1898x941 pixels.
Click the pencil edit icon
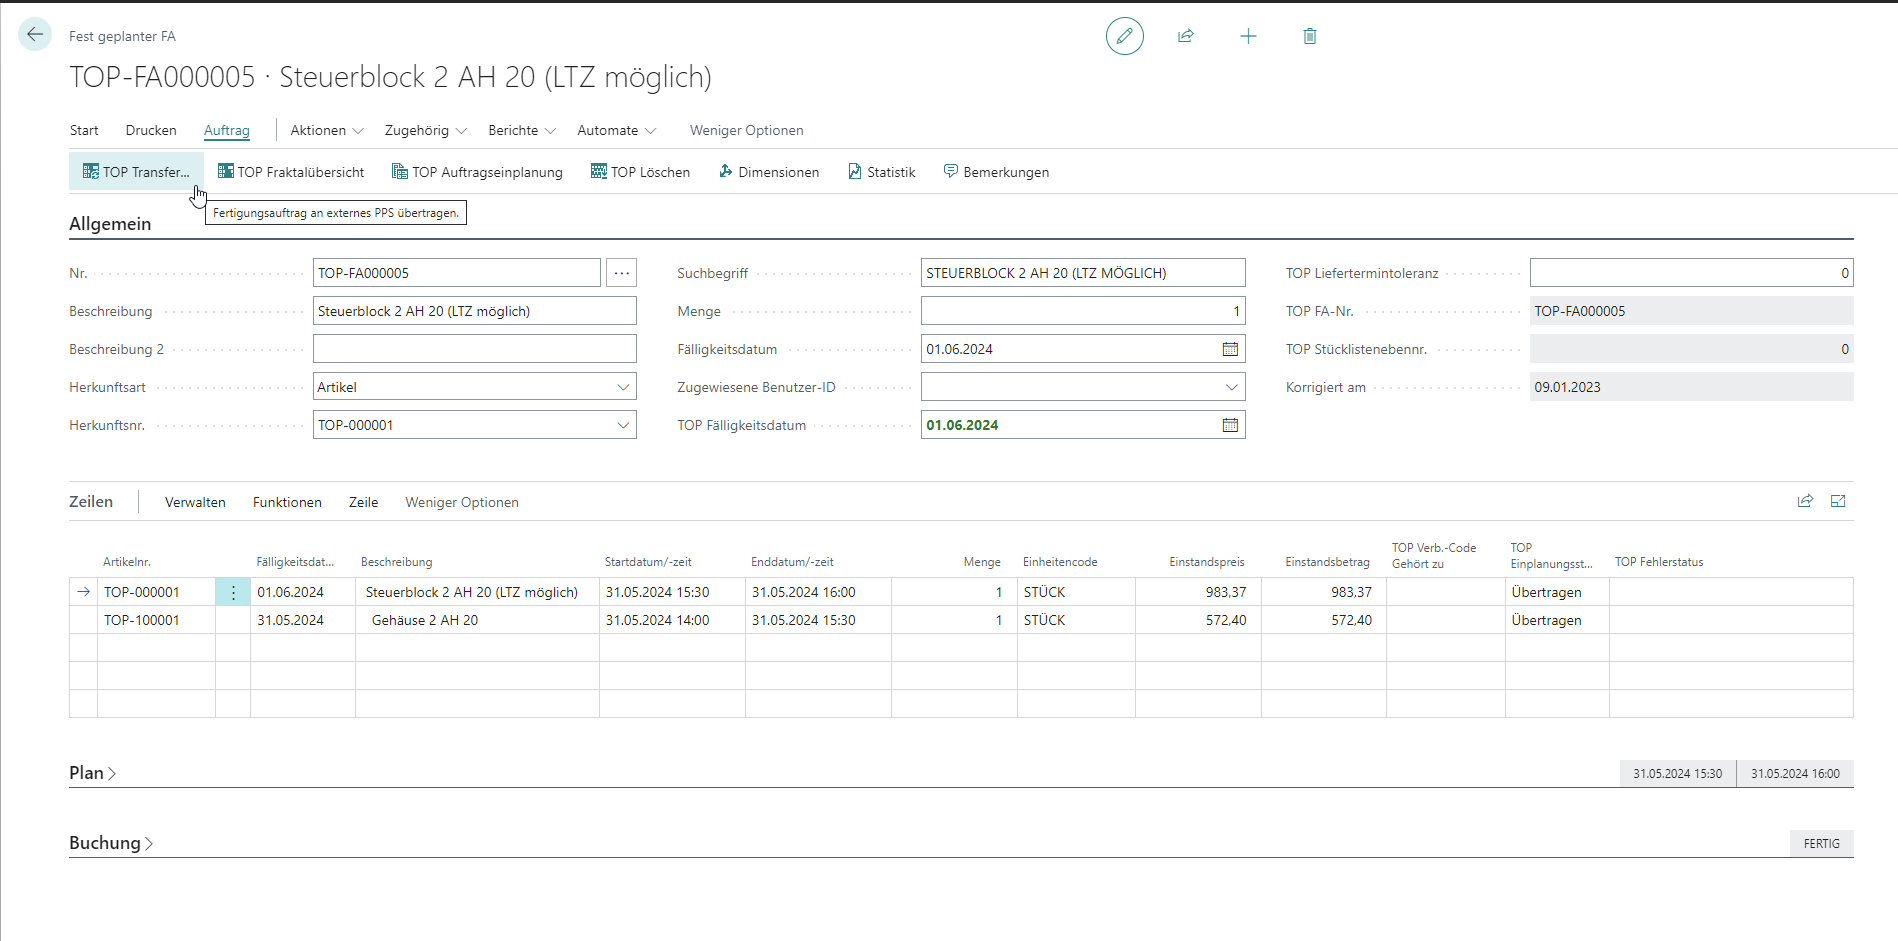[x=1124, y=36]
